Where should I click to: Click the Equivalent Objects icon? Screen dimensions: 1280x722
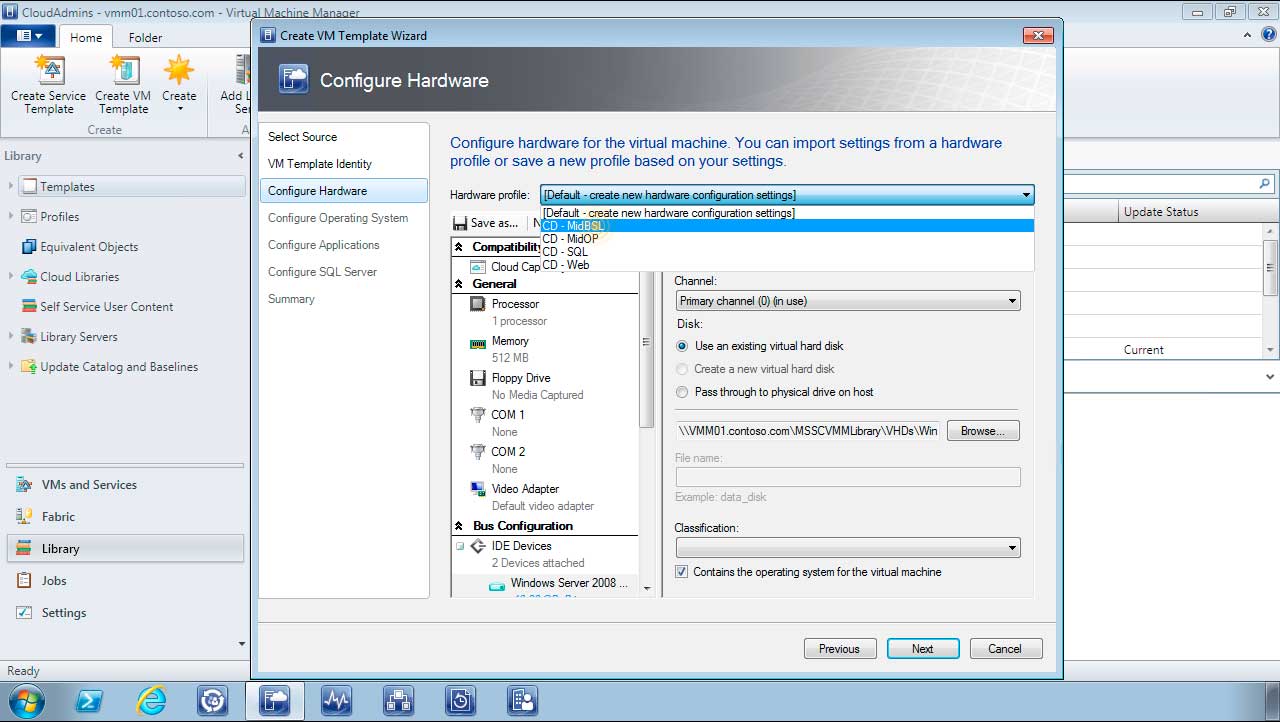pyautogui.click(x=29, y=247)
